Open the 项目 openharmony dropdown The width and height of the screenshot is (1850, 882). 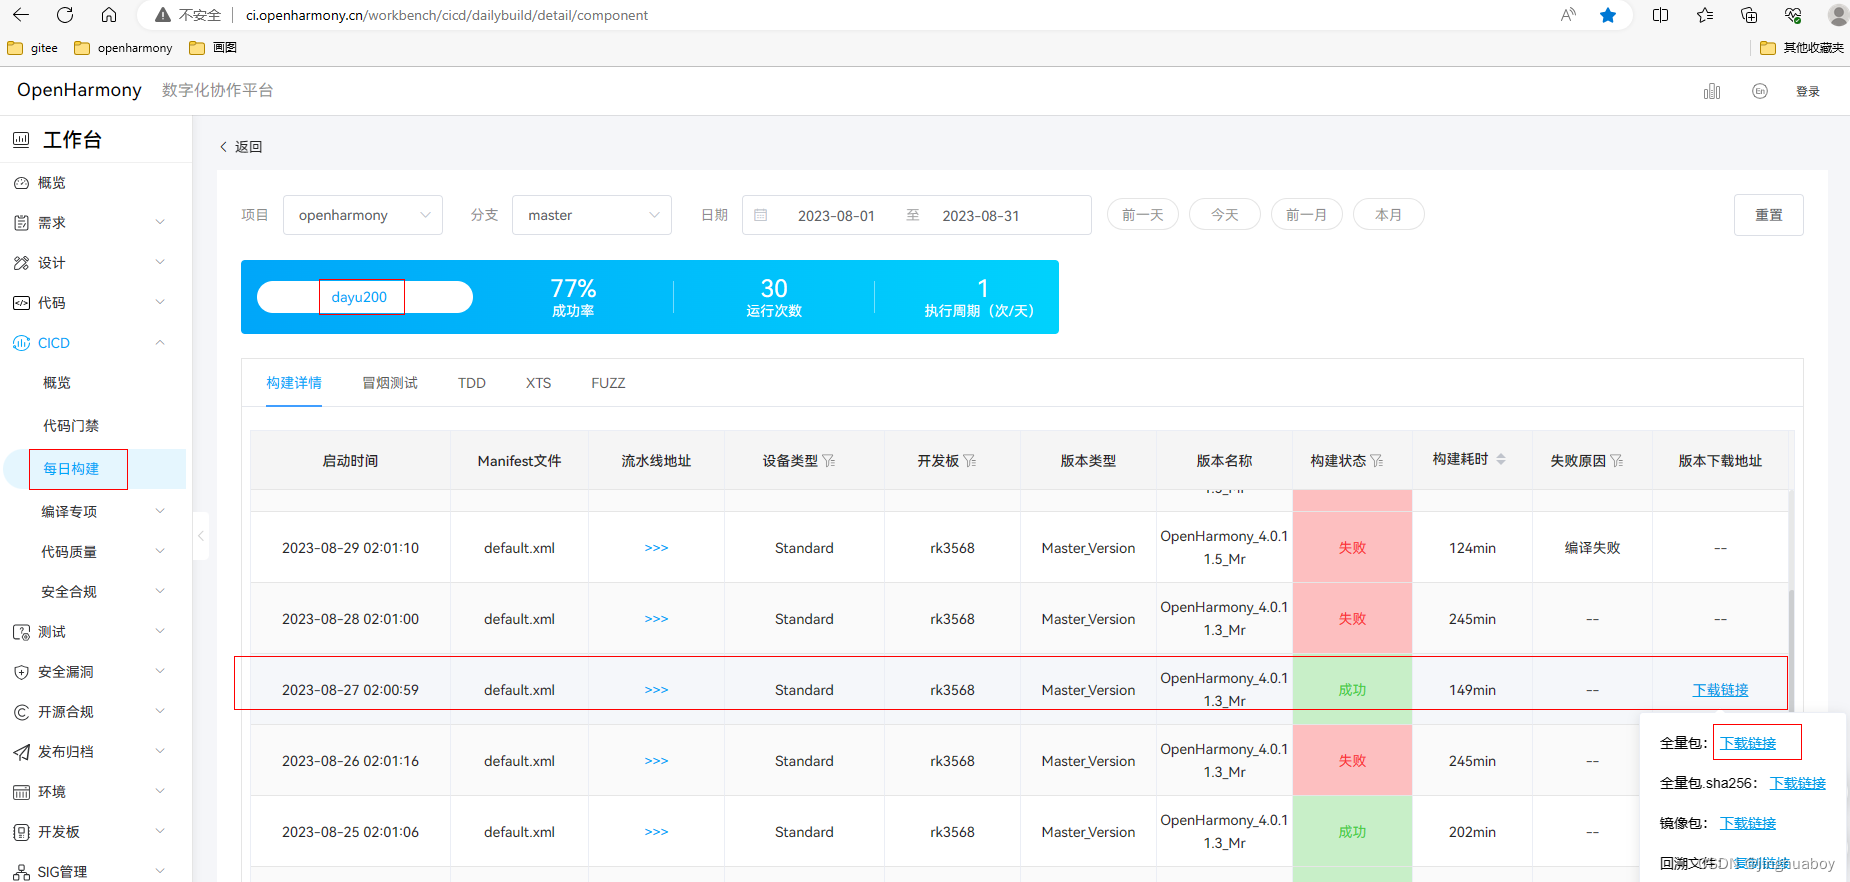point(363,215)
